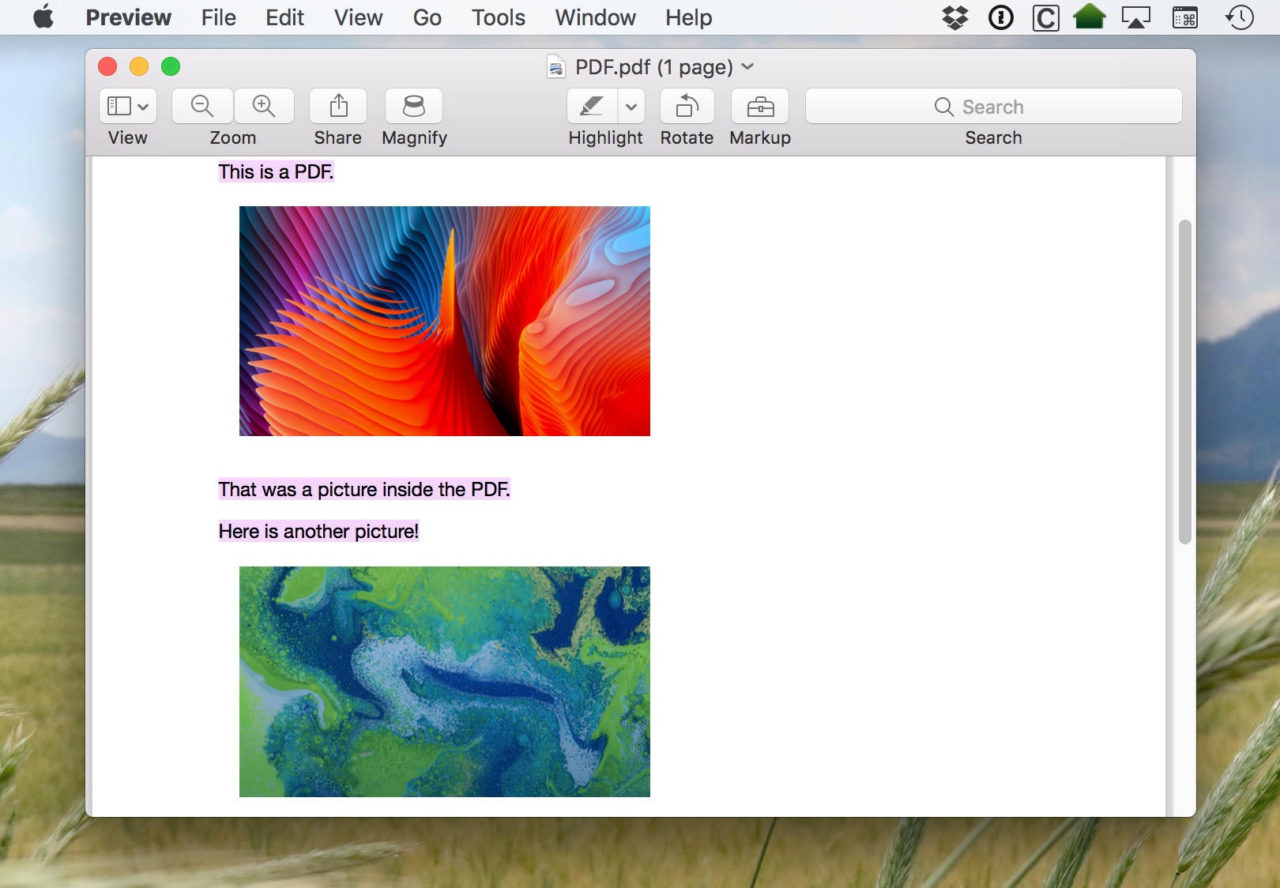
Task: Open the AirPlay display menu
Action: 1136,17
